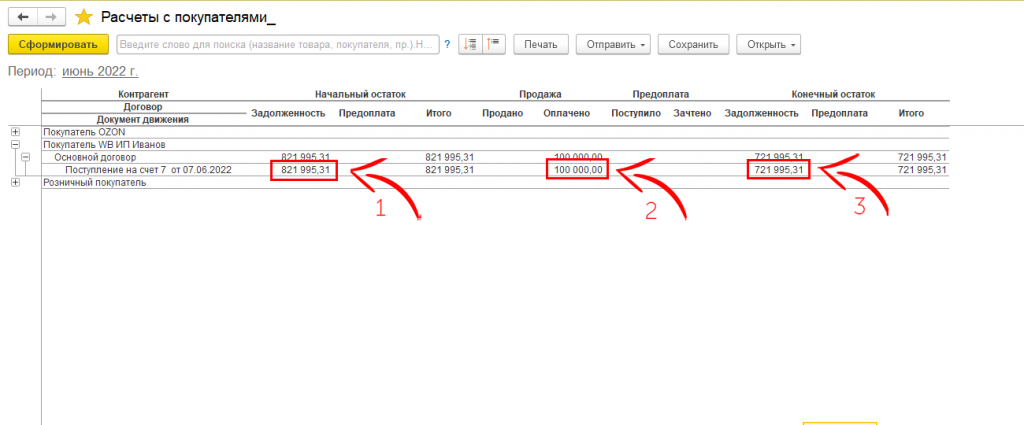Expand the Покупатель OZON row

pyautogui.click(x=14, y=132)
